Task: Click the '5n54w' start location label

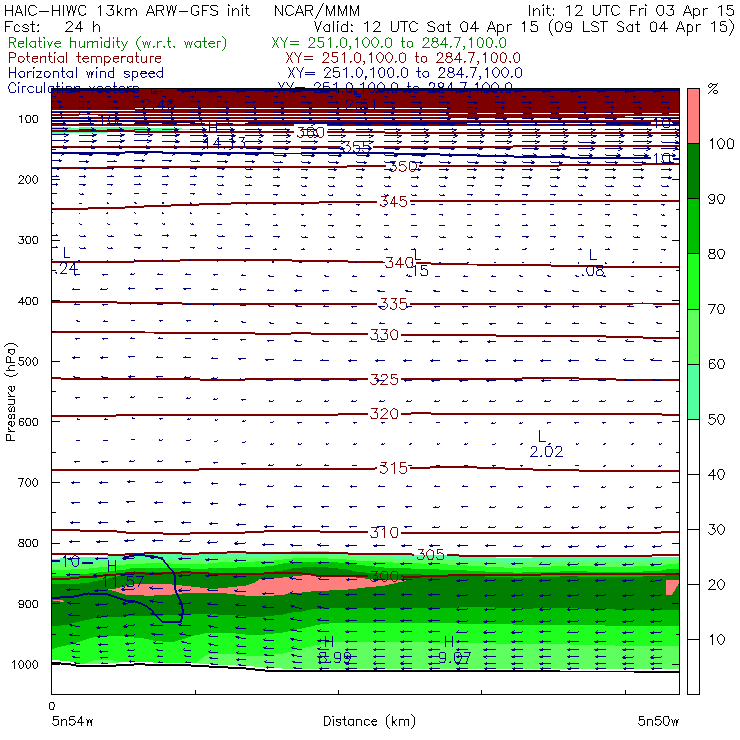Action: coord(73,721)
